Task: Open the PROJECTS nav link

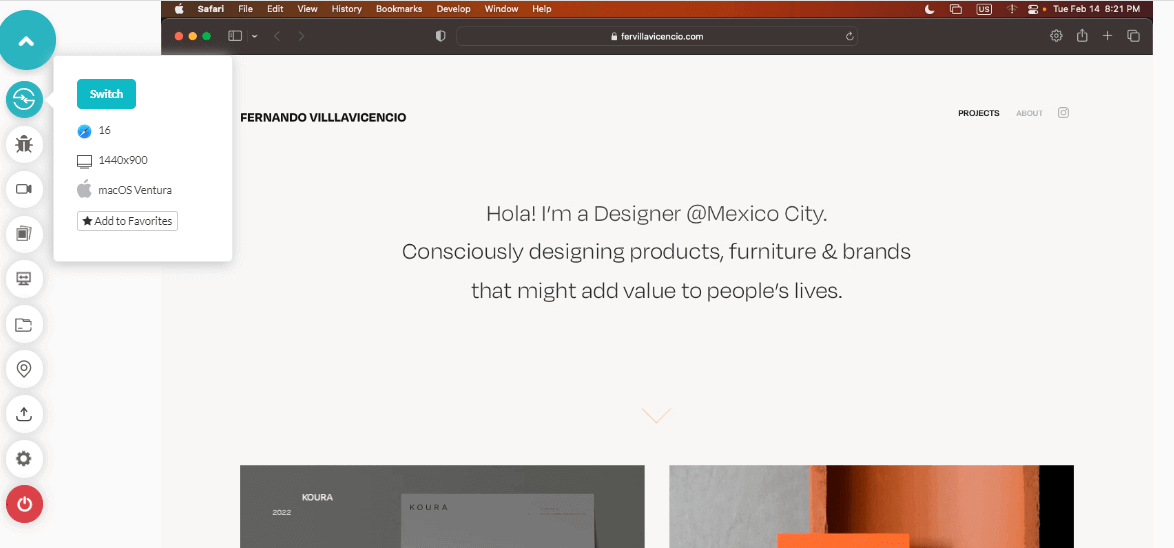Action: point(979,114)
